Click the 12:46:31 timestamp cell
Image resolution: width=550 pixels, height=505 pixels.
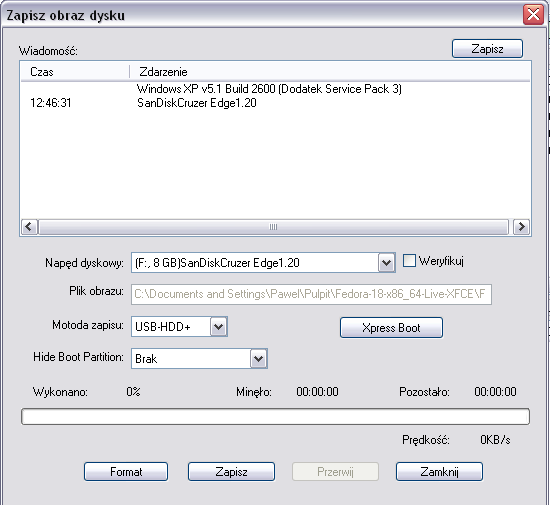(51, 103)
